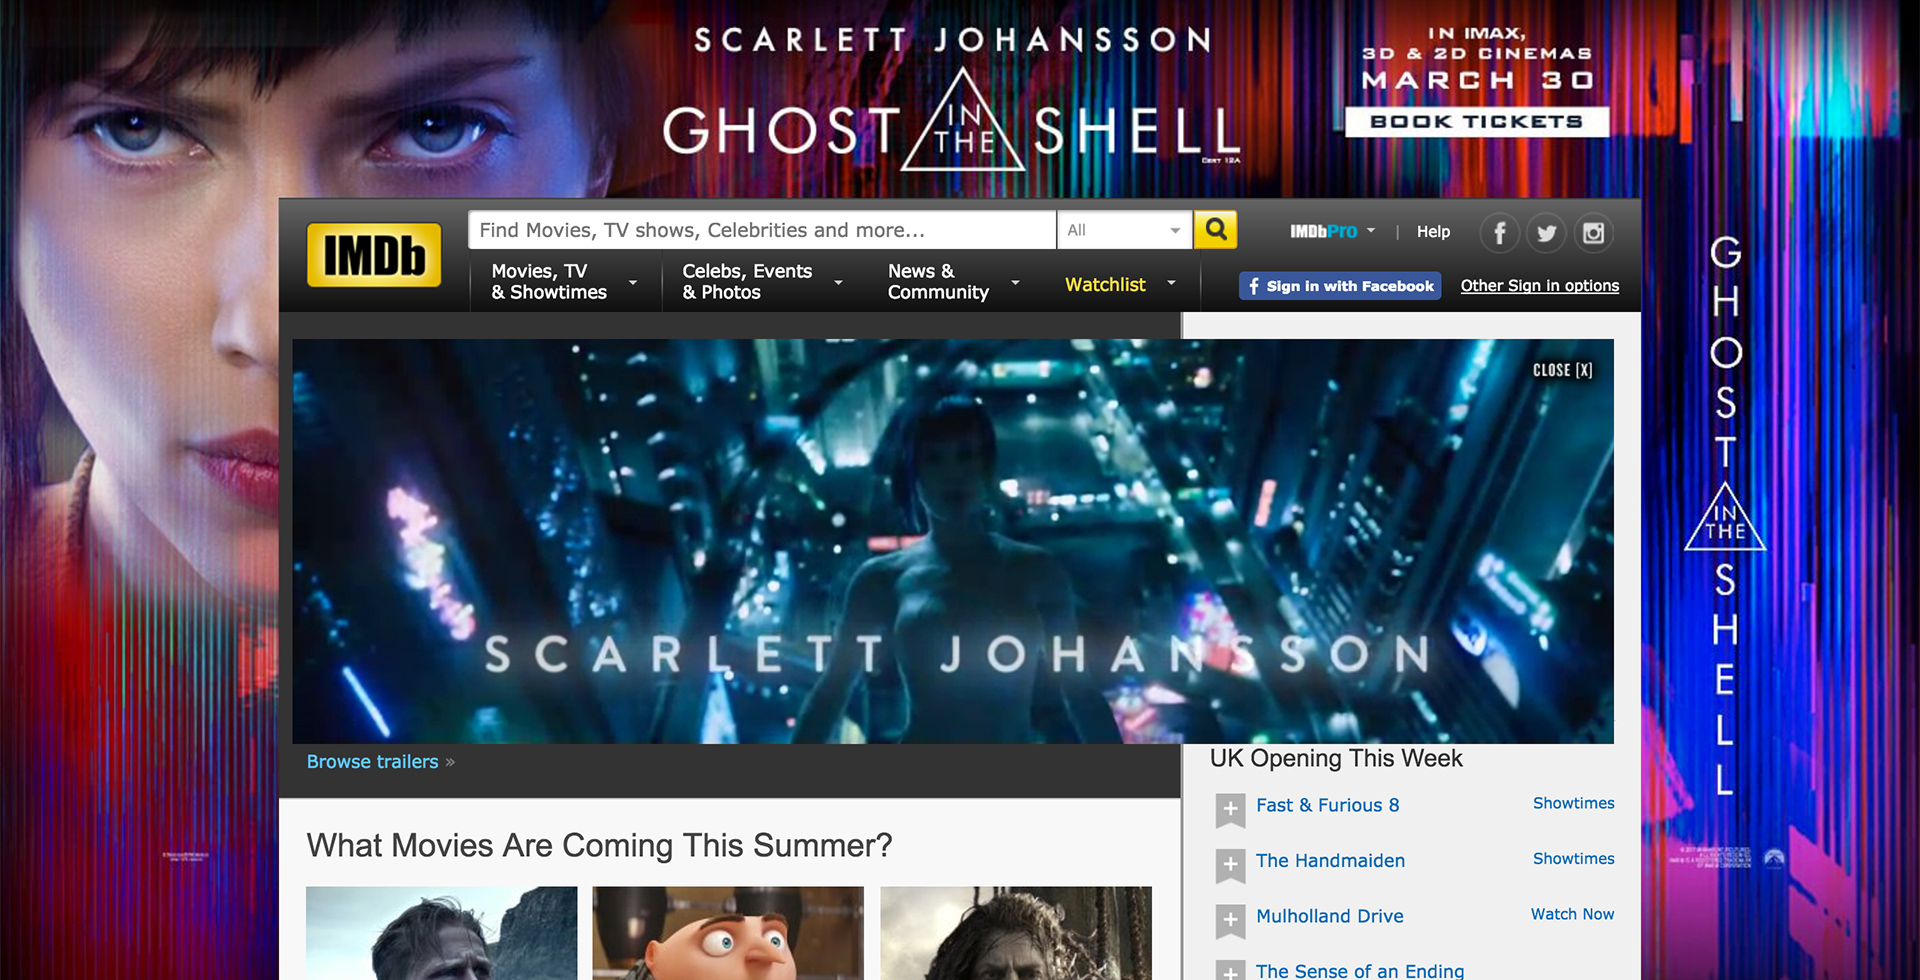Image resolution: width=1920 pixels, height=980 pixels.
Task: Open Celebs, Events & Photos menu
Action: point(762,282)
